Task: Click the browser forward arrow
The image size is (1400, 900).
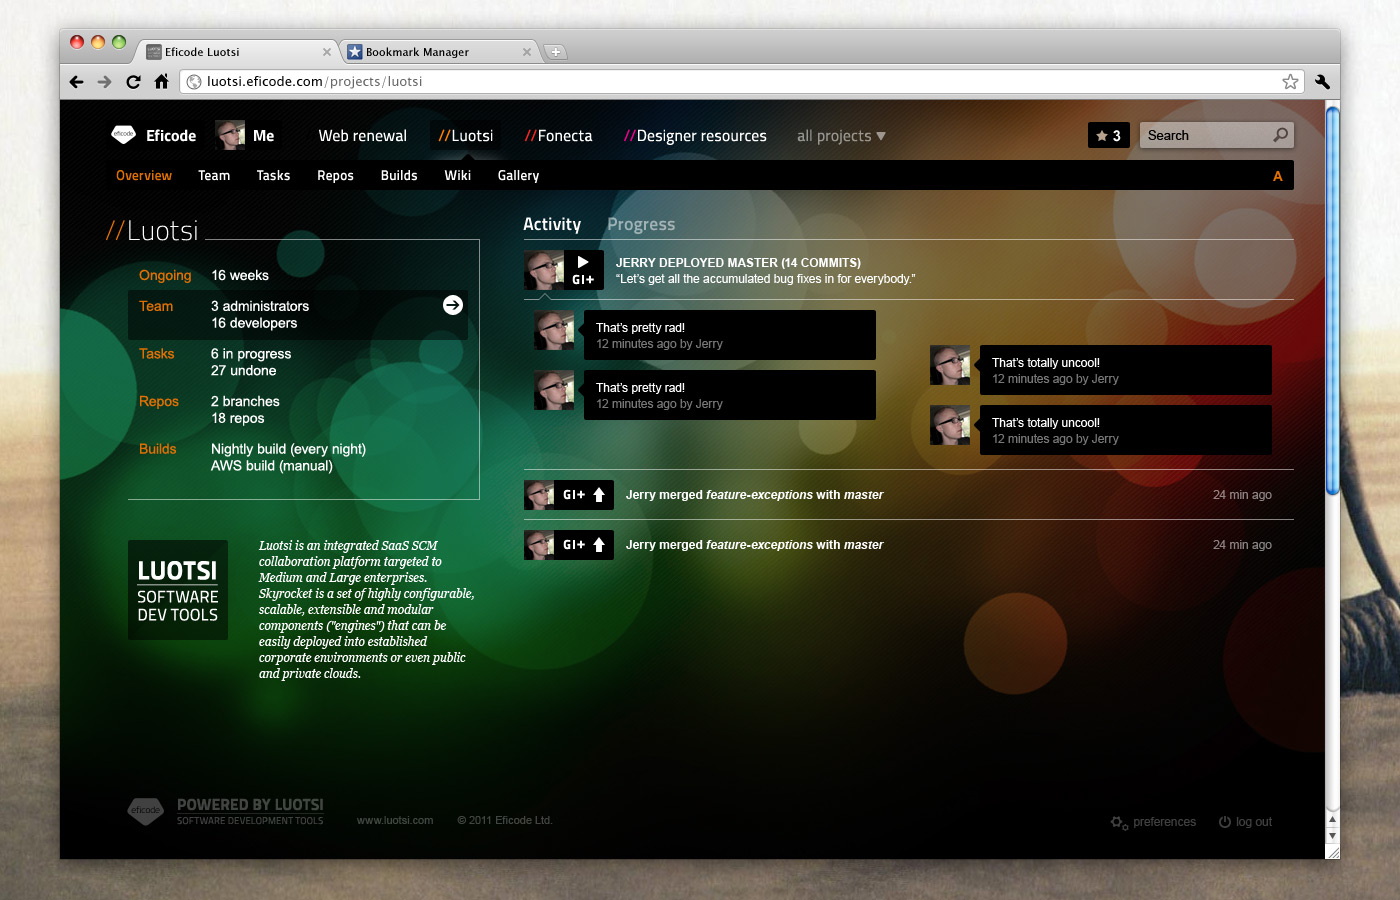Action: click(x=105, y=82)
